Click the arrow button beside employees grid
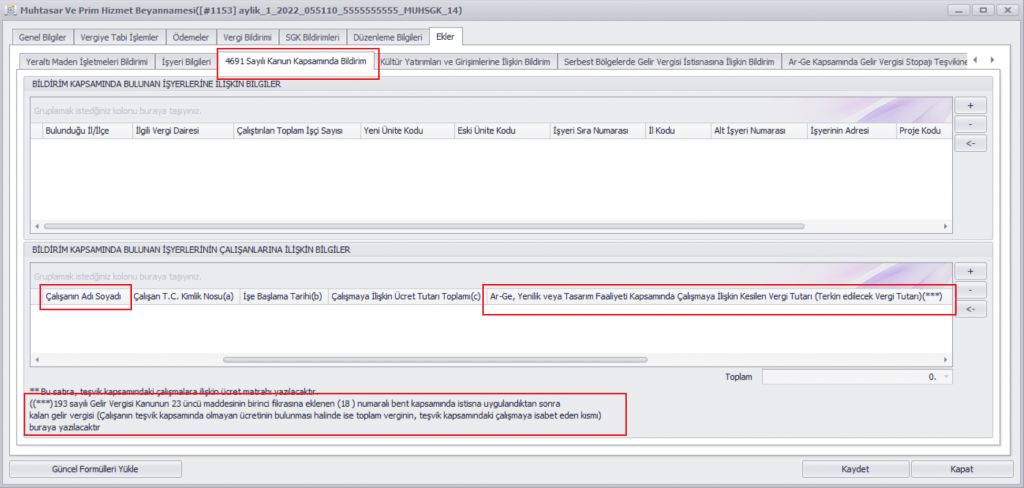 click(x=969, y=309)
